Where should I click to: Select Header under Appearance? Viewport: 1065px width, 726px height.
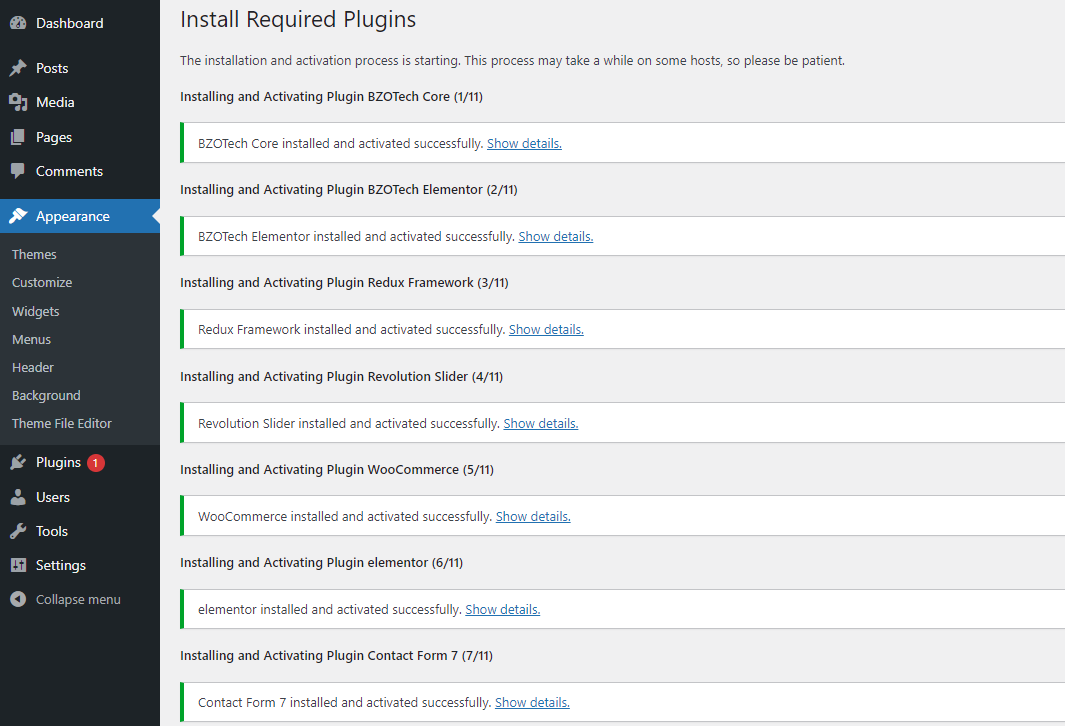point(33,367)
